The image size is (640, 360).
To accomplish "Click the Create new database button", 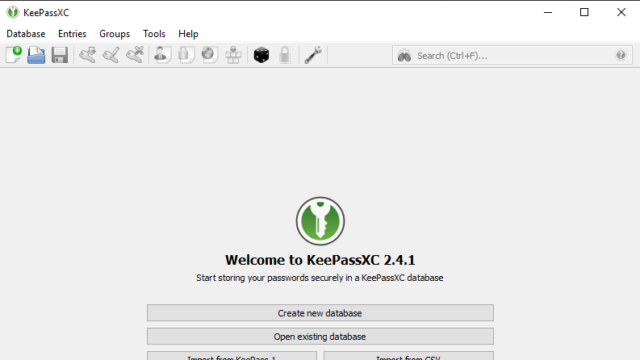I will click(320, 313).
